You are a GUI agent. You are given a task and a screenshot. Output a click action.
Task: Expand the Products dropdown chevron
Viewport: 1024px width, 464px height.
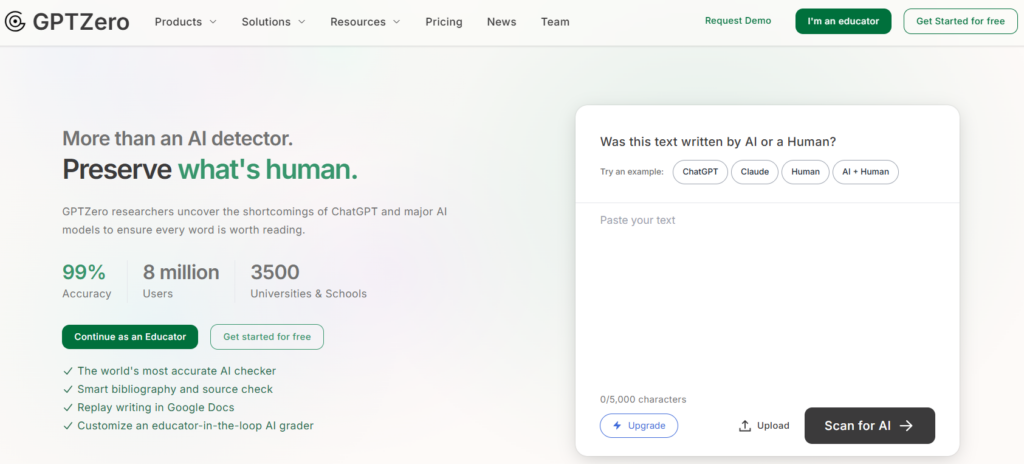213,22
